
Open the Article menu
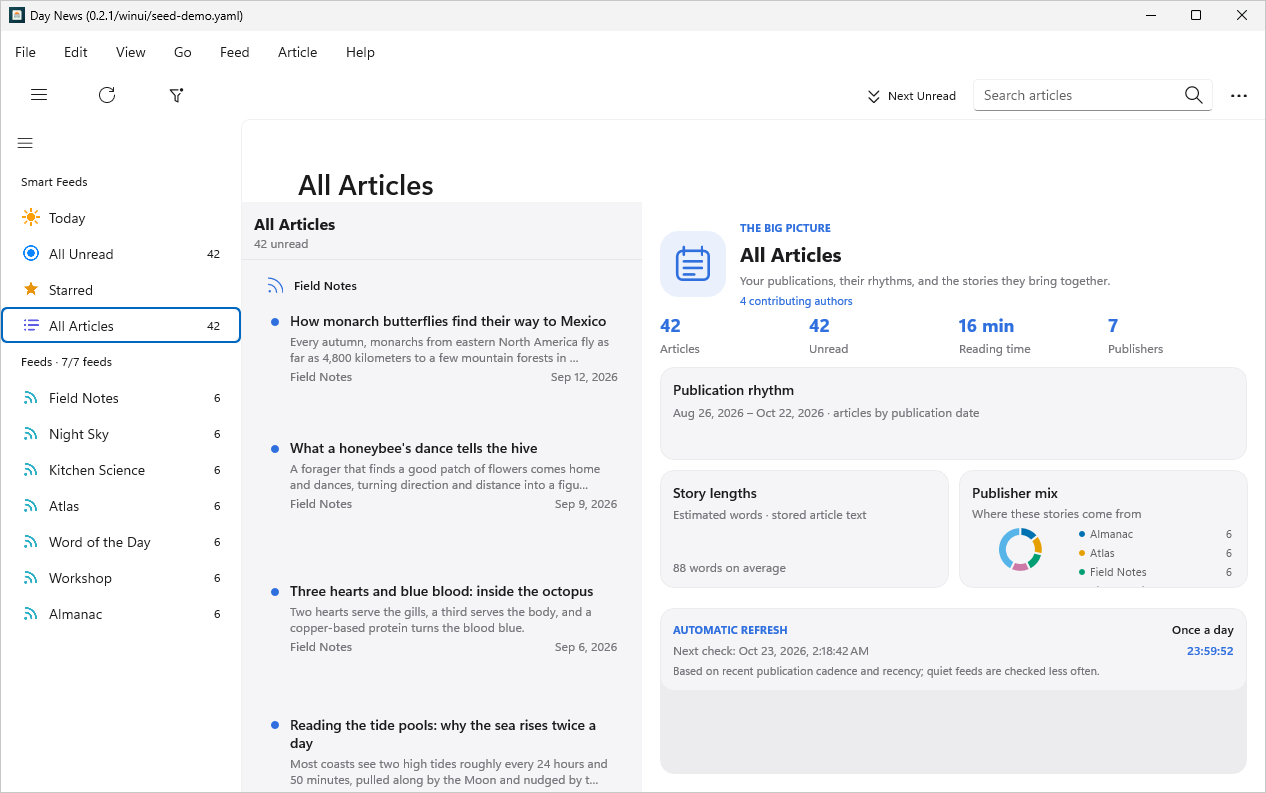click(x=298, y=52)
